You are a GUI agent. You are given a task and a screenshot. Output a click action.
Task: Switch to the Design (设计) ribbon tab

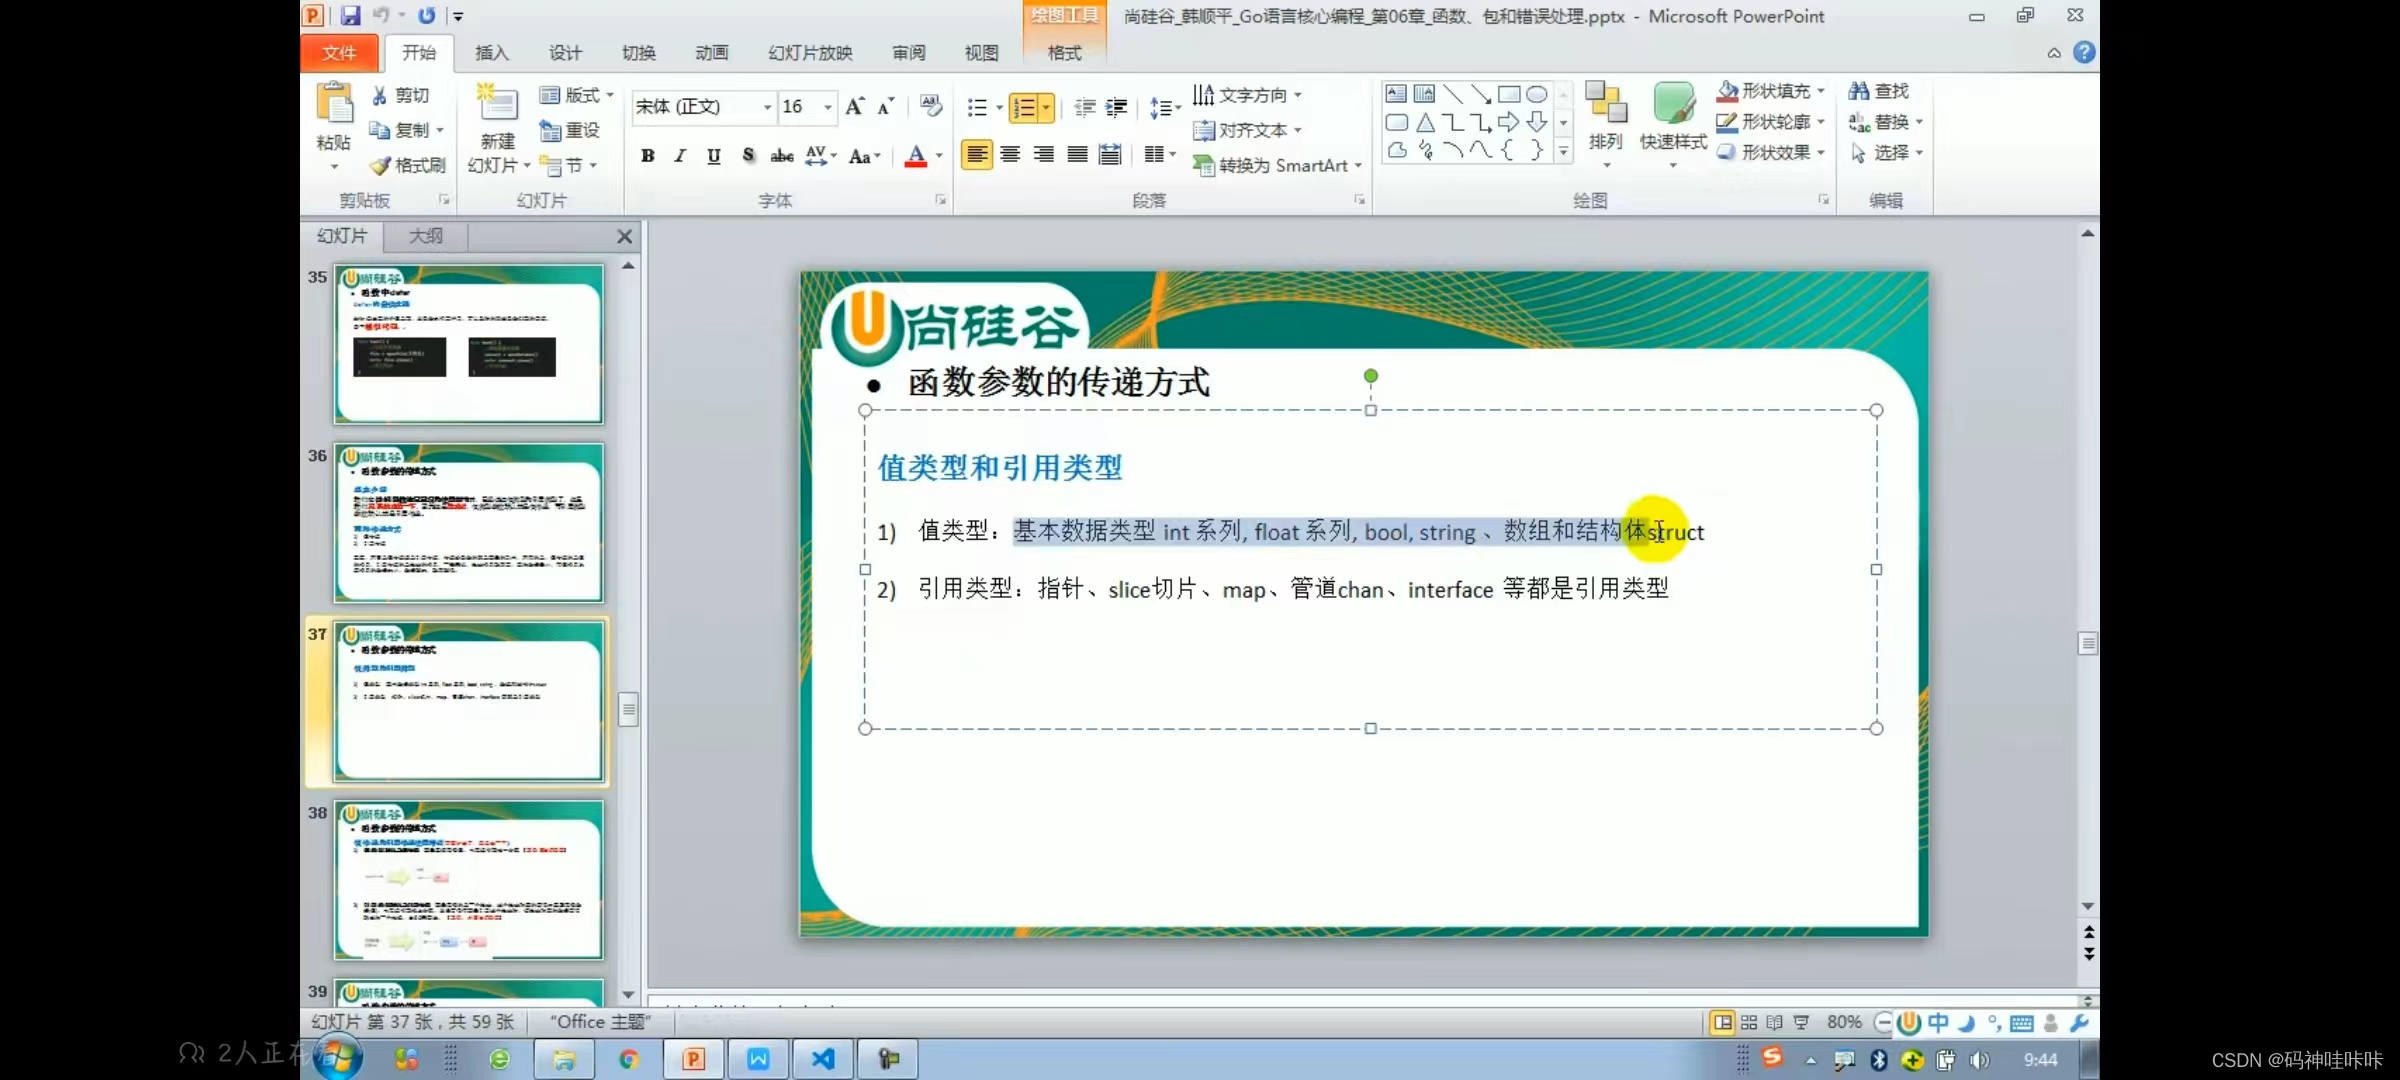pyautogui.click(x=565, y=53)
